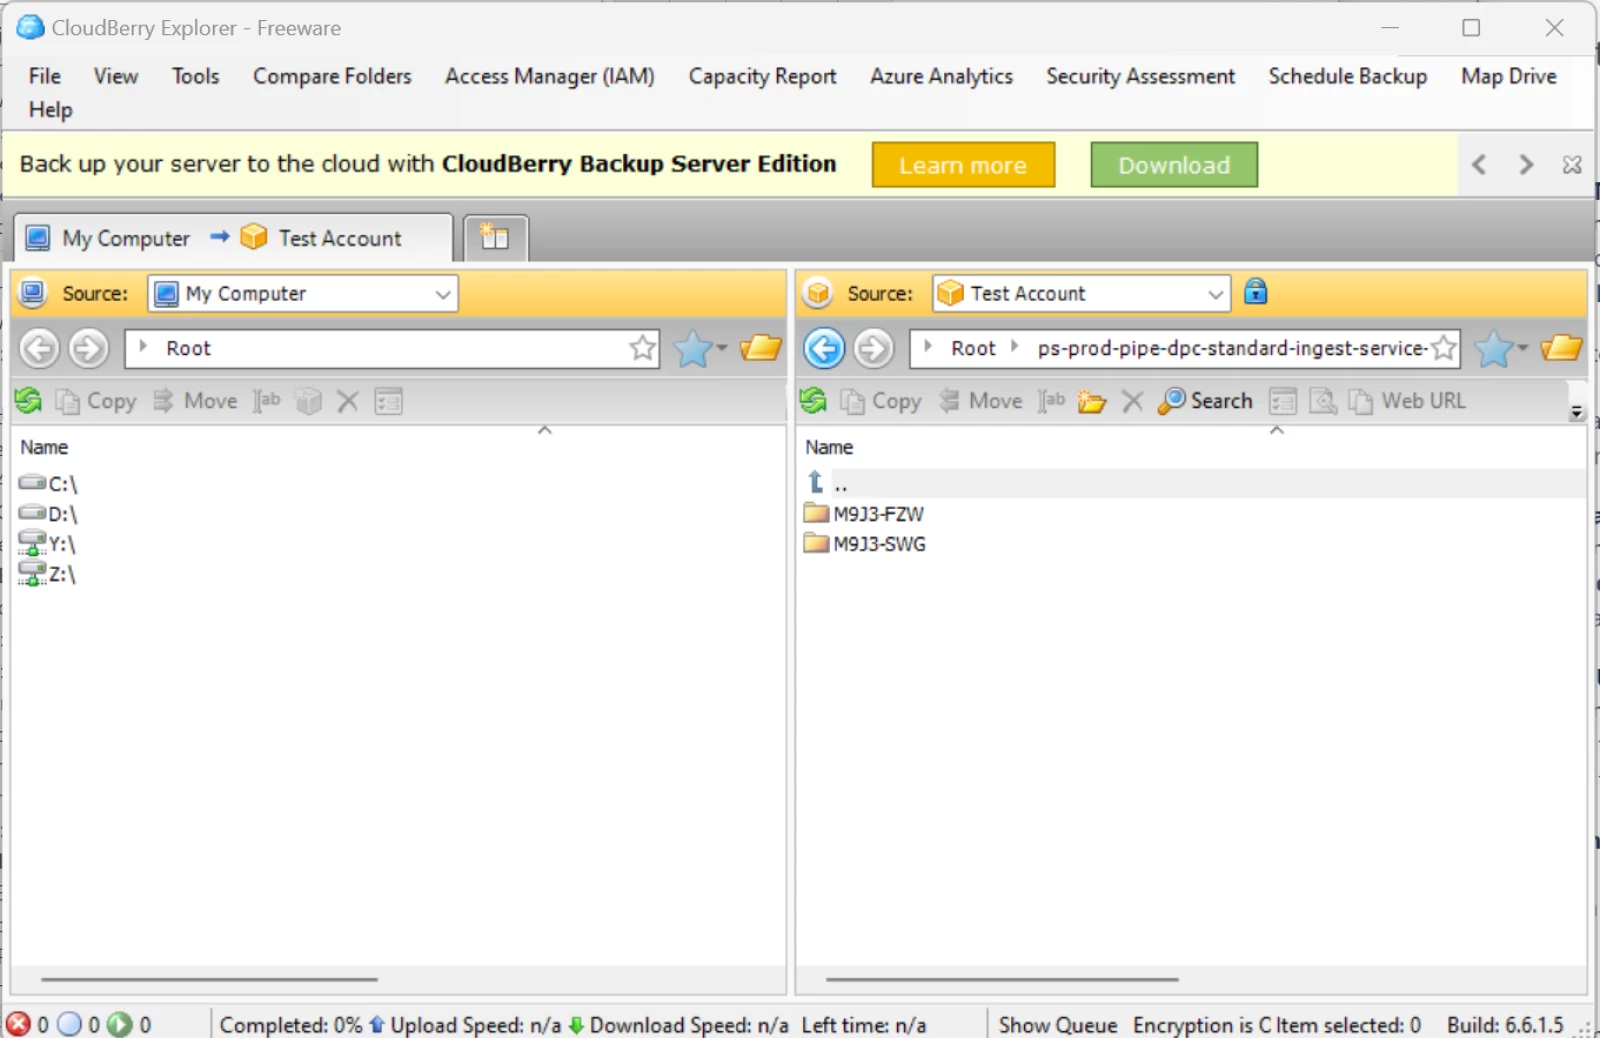Viewport: 1600px width, 1038px height.
Task: Go back in the Test Account pane
Action: pyautogui.click(x=824, y=348)
